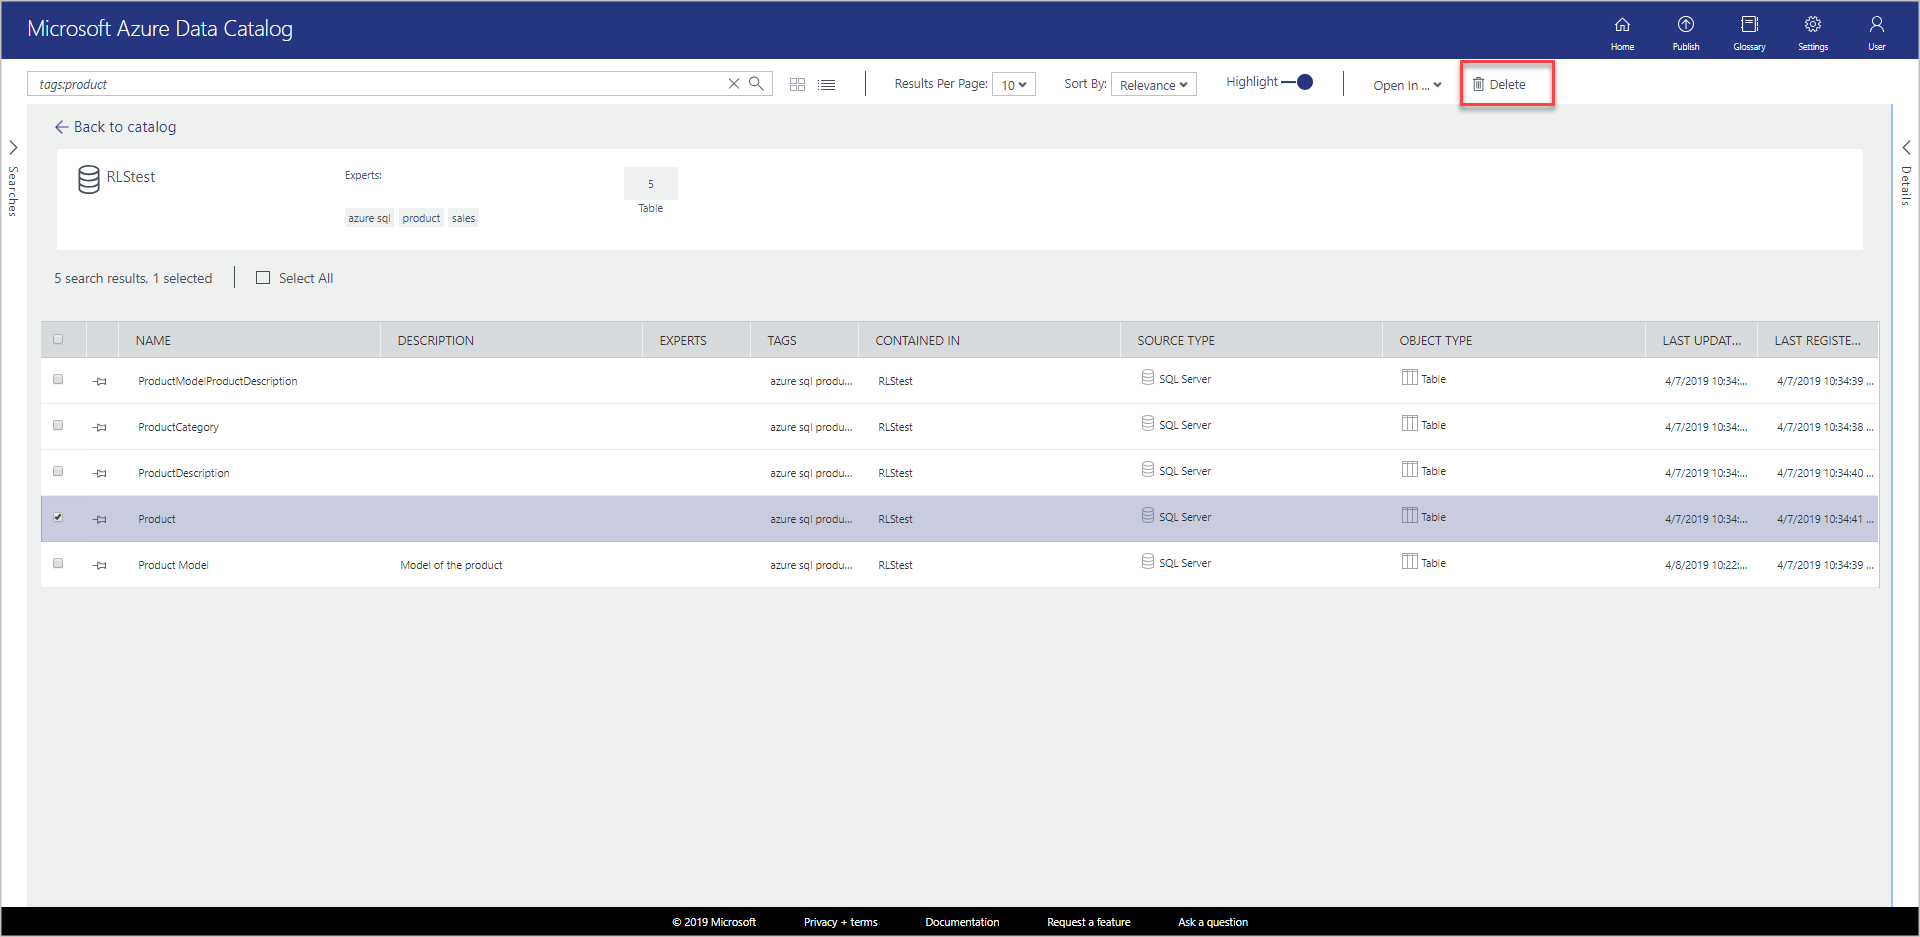This screenshot has height=937, width=1920.
Task: Uncheck the Product row checkbox
Action: click(x=58, y=517)
